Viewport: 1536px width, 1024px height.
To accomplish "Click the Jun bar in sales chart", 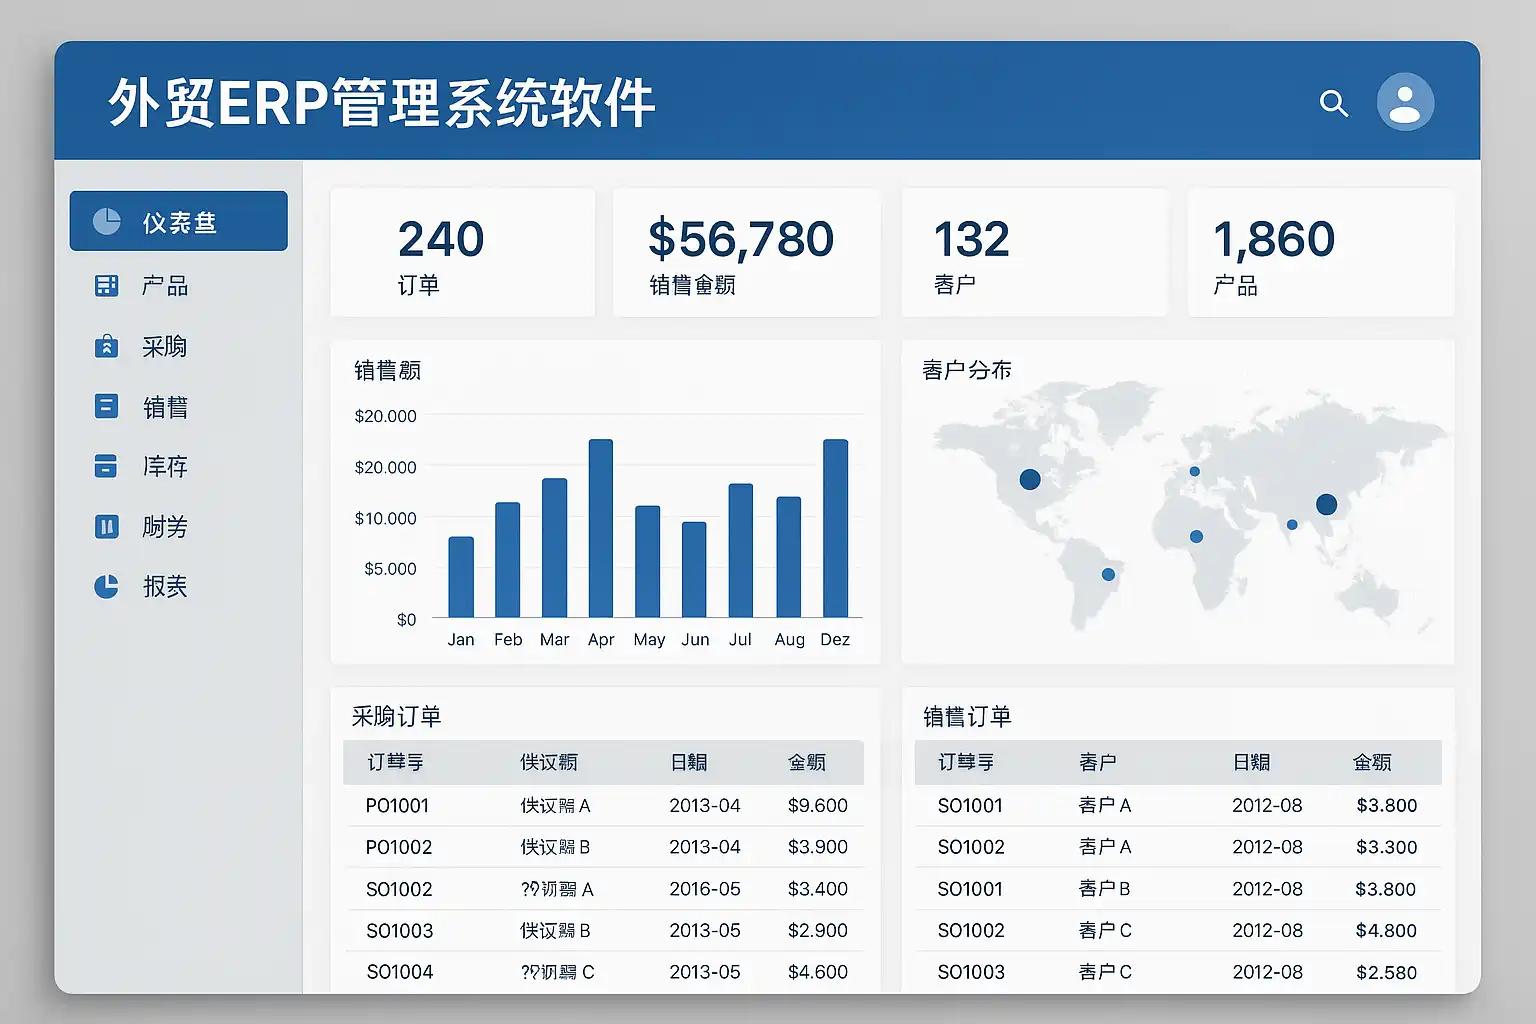I will point(694,570).
